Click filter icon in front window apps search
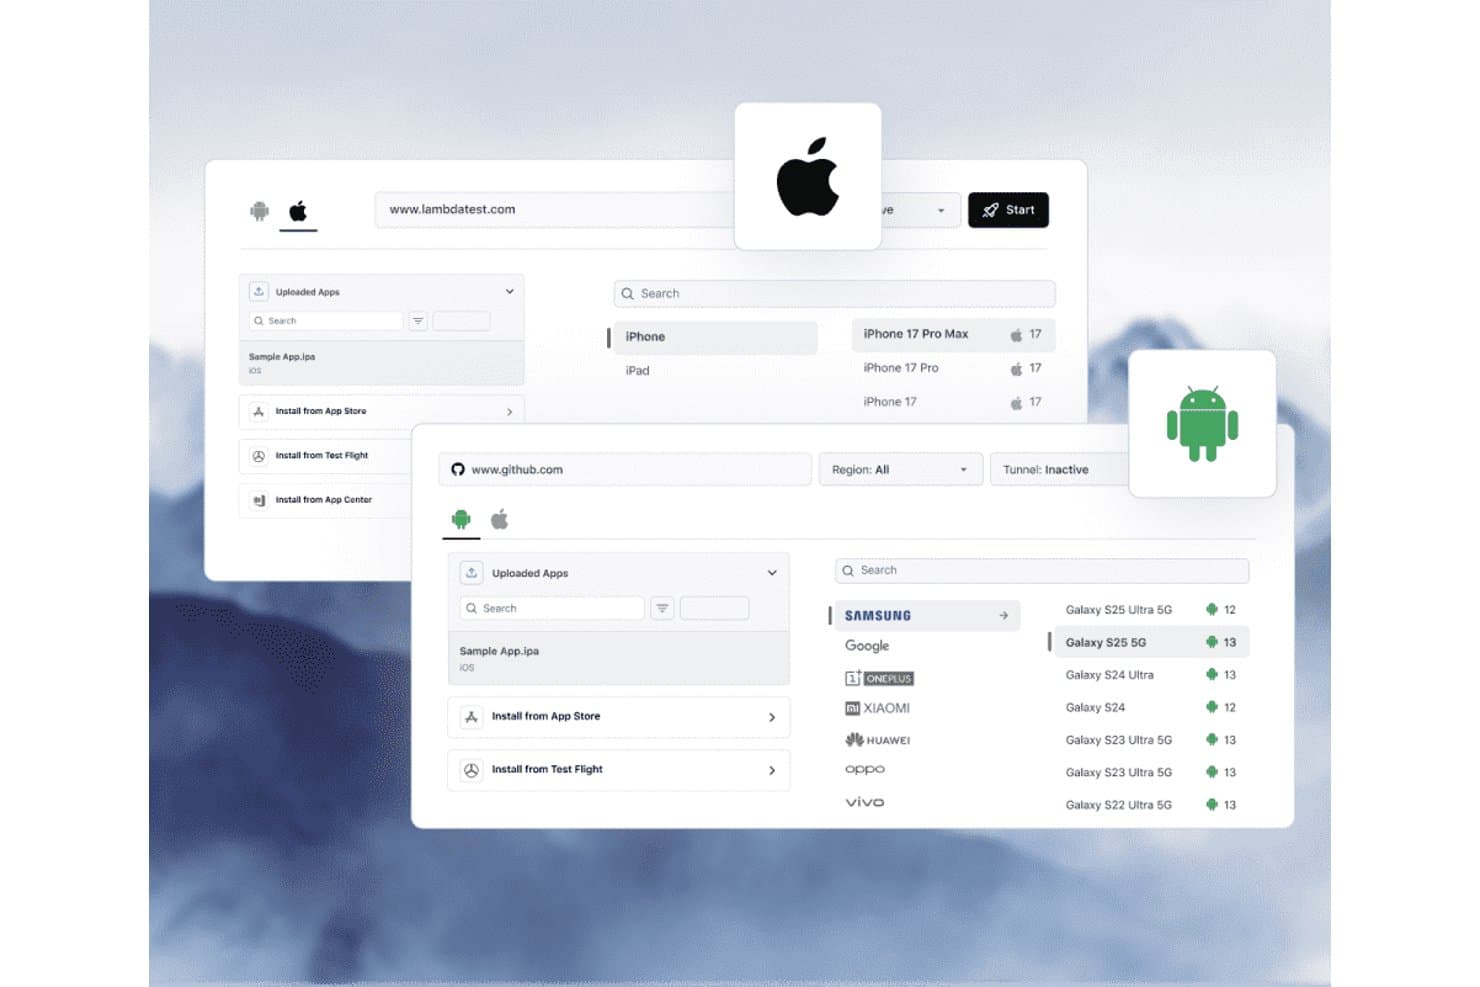 [662, 608]
